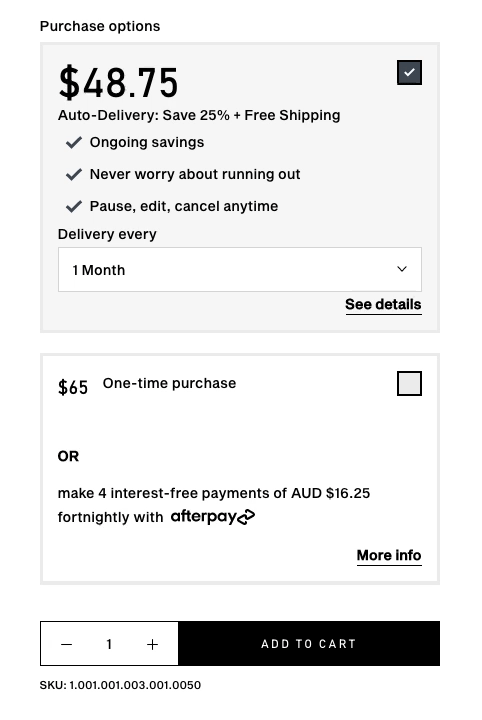
Task: Click the minus icon to decrease quantity
Action: [67, 644]
